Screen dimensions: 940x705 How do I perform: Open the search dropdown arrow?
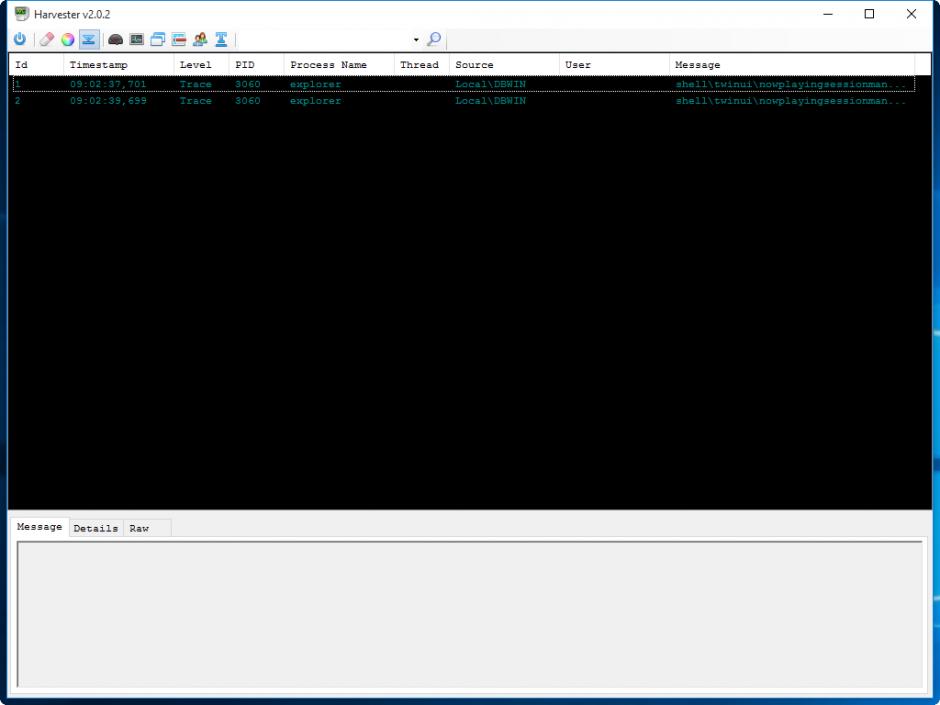(x=416, y=40)
